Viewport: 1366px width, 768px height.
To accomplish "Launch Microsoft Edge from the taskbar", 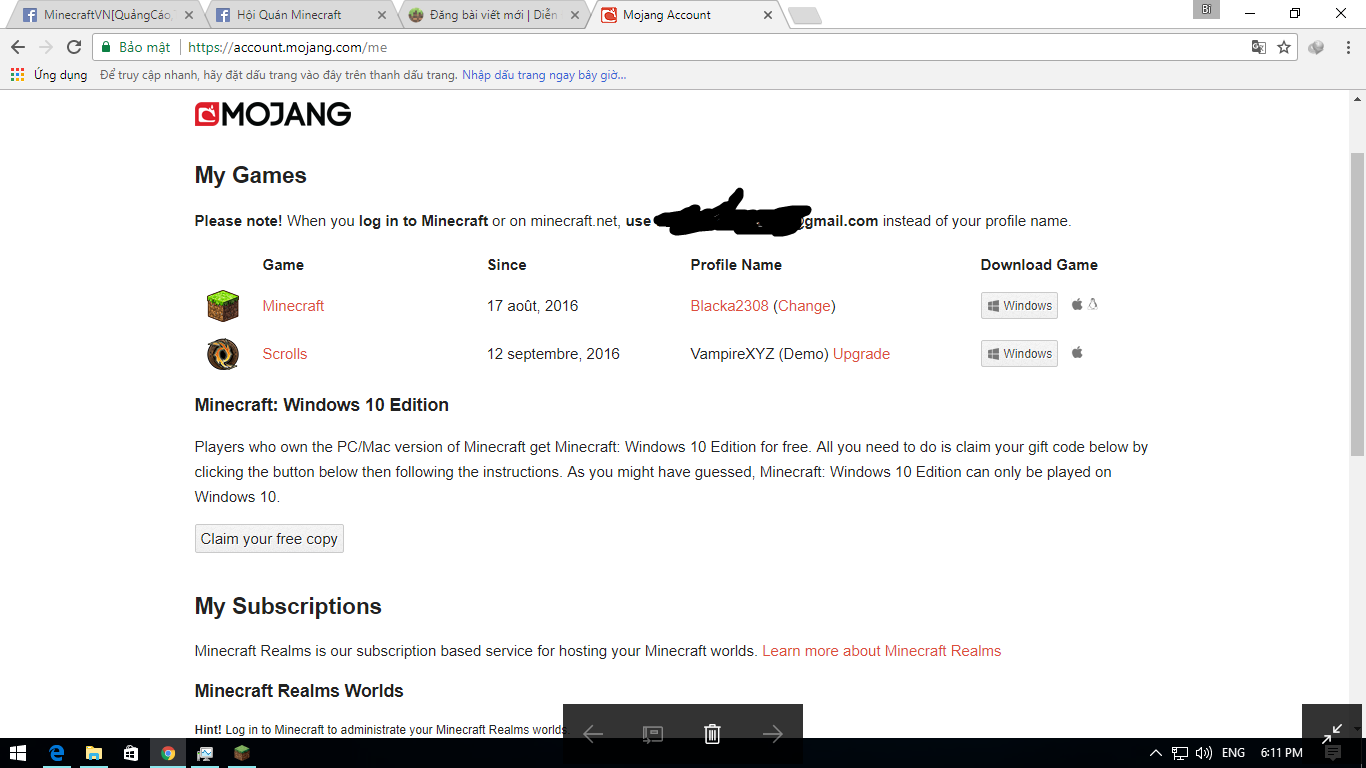I will point(57,753).
